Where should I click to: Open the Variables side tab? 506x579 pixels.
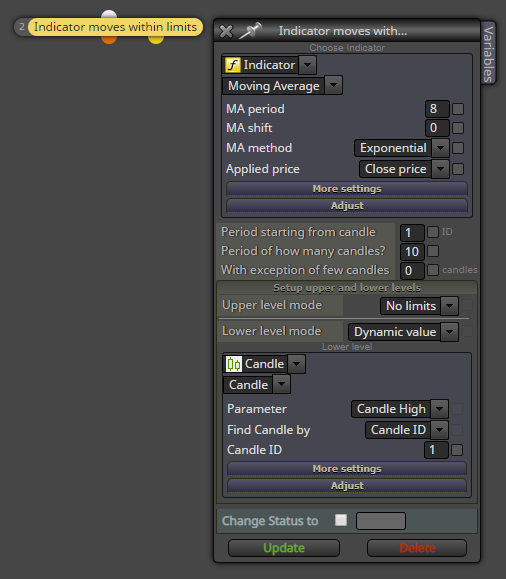pyautogui.click(x=488, y=54)
